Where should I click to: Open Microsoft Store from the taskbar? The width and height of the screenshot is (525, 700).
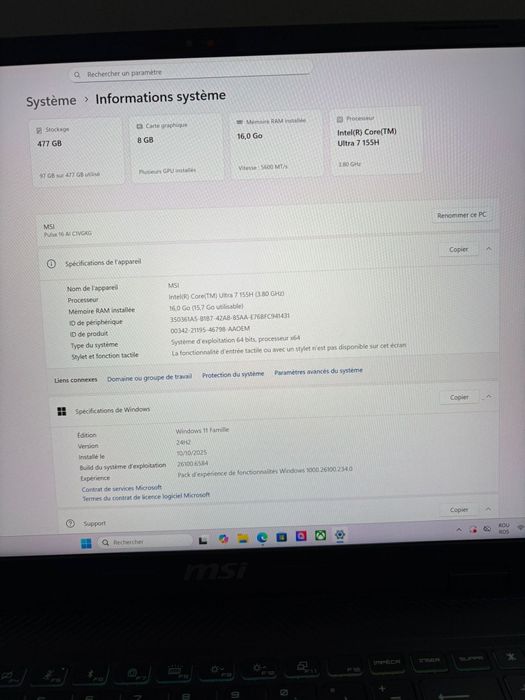(281, 537)
